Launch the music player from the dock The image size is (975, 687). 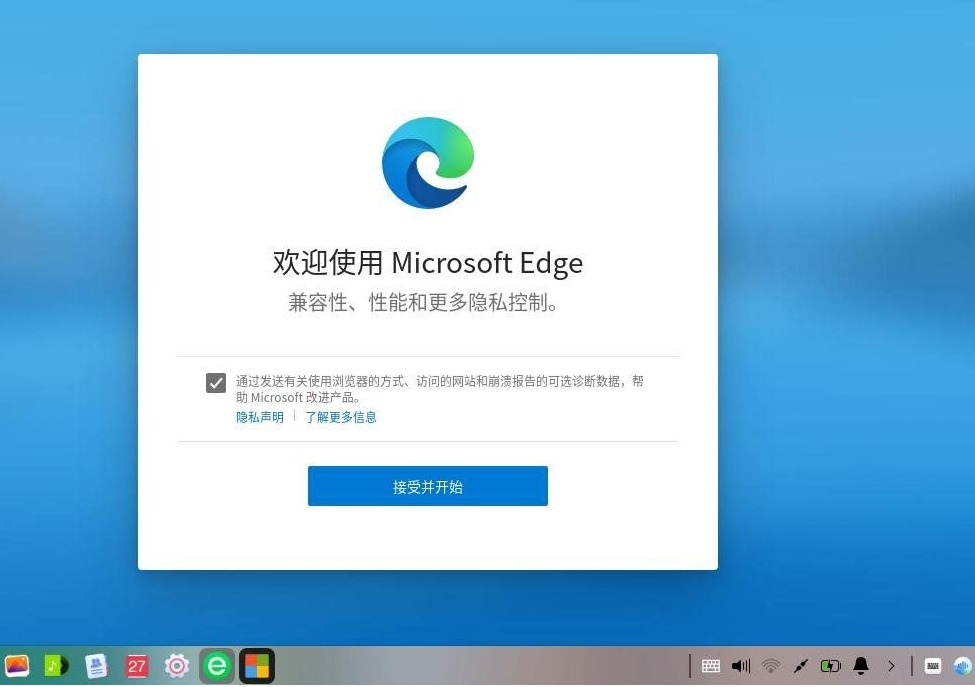coord(57,666)
